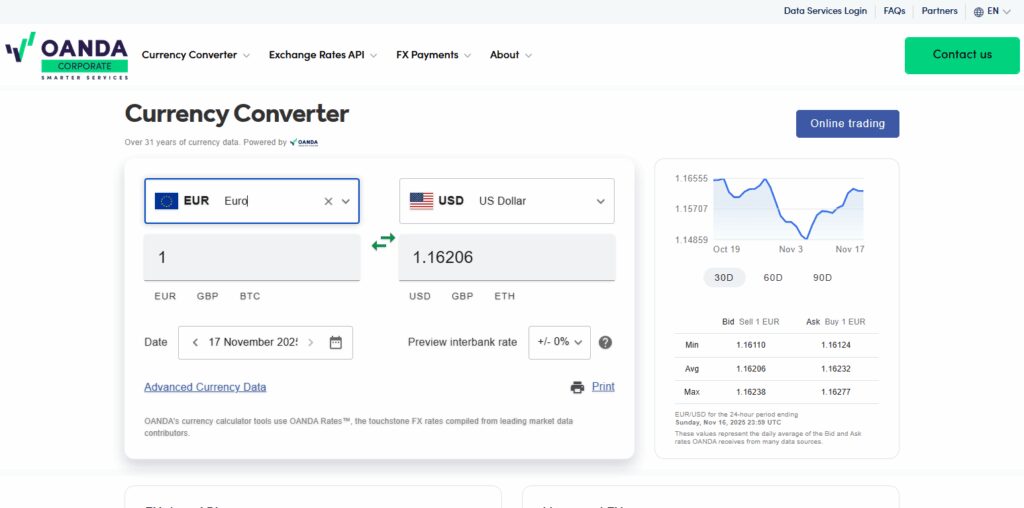Go to the next date arrow
This screenshot has width=1024, height=508.
tap(311, 342)
